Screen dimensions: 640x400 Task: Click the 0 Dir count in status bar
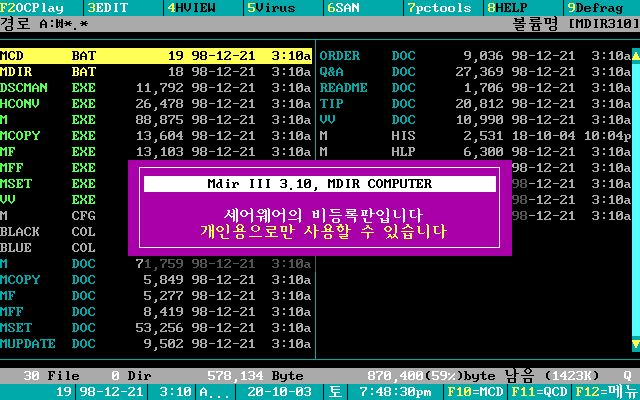(x=131, y=376)
